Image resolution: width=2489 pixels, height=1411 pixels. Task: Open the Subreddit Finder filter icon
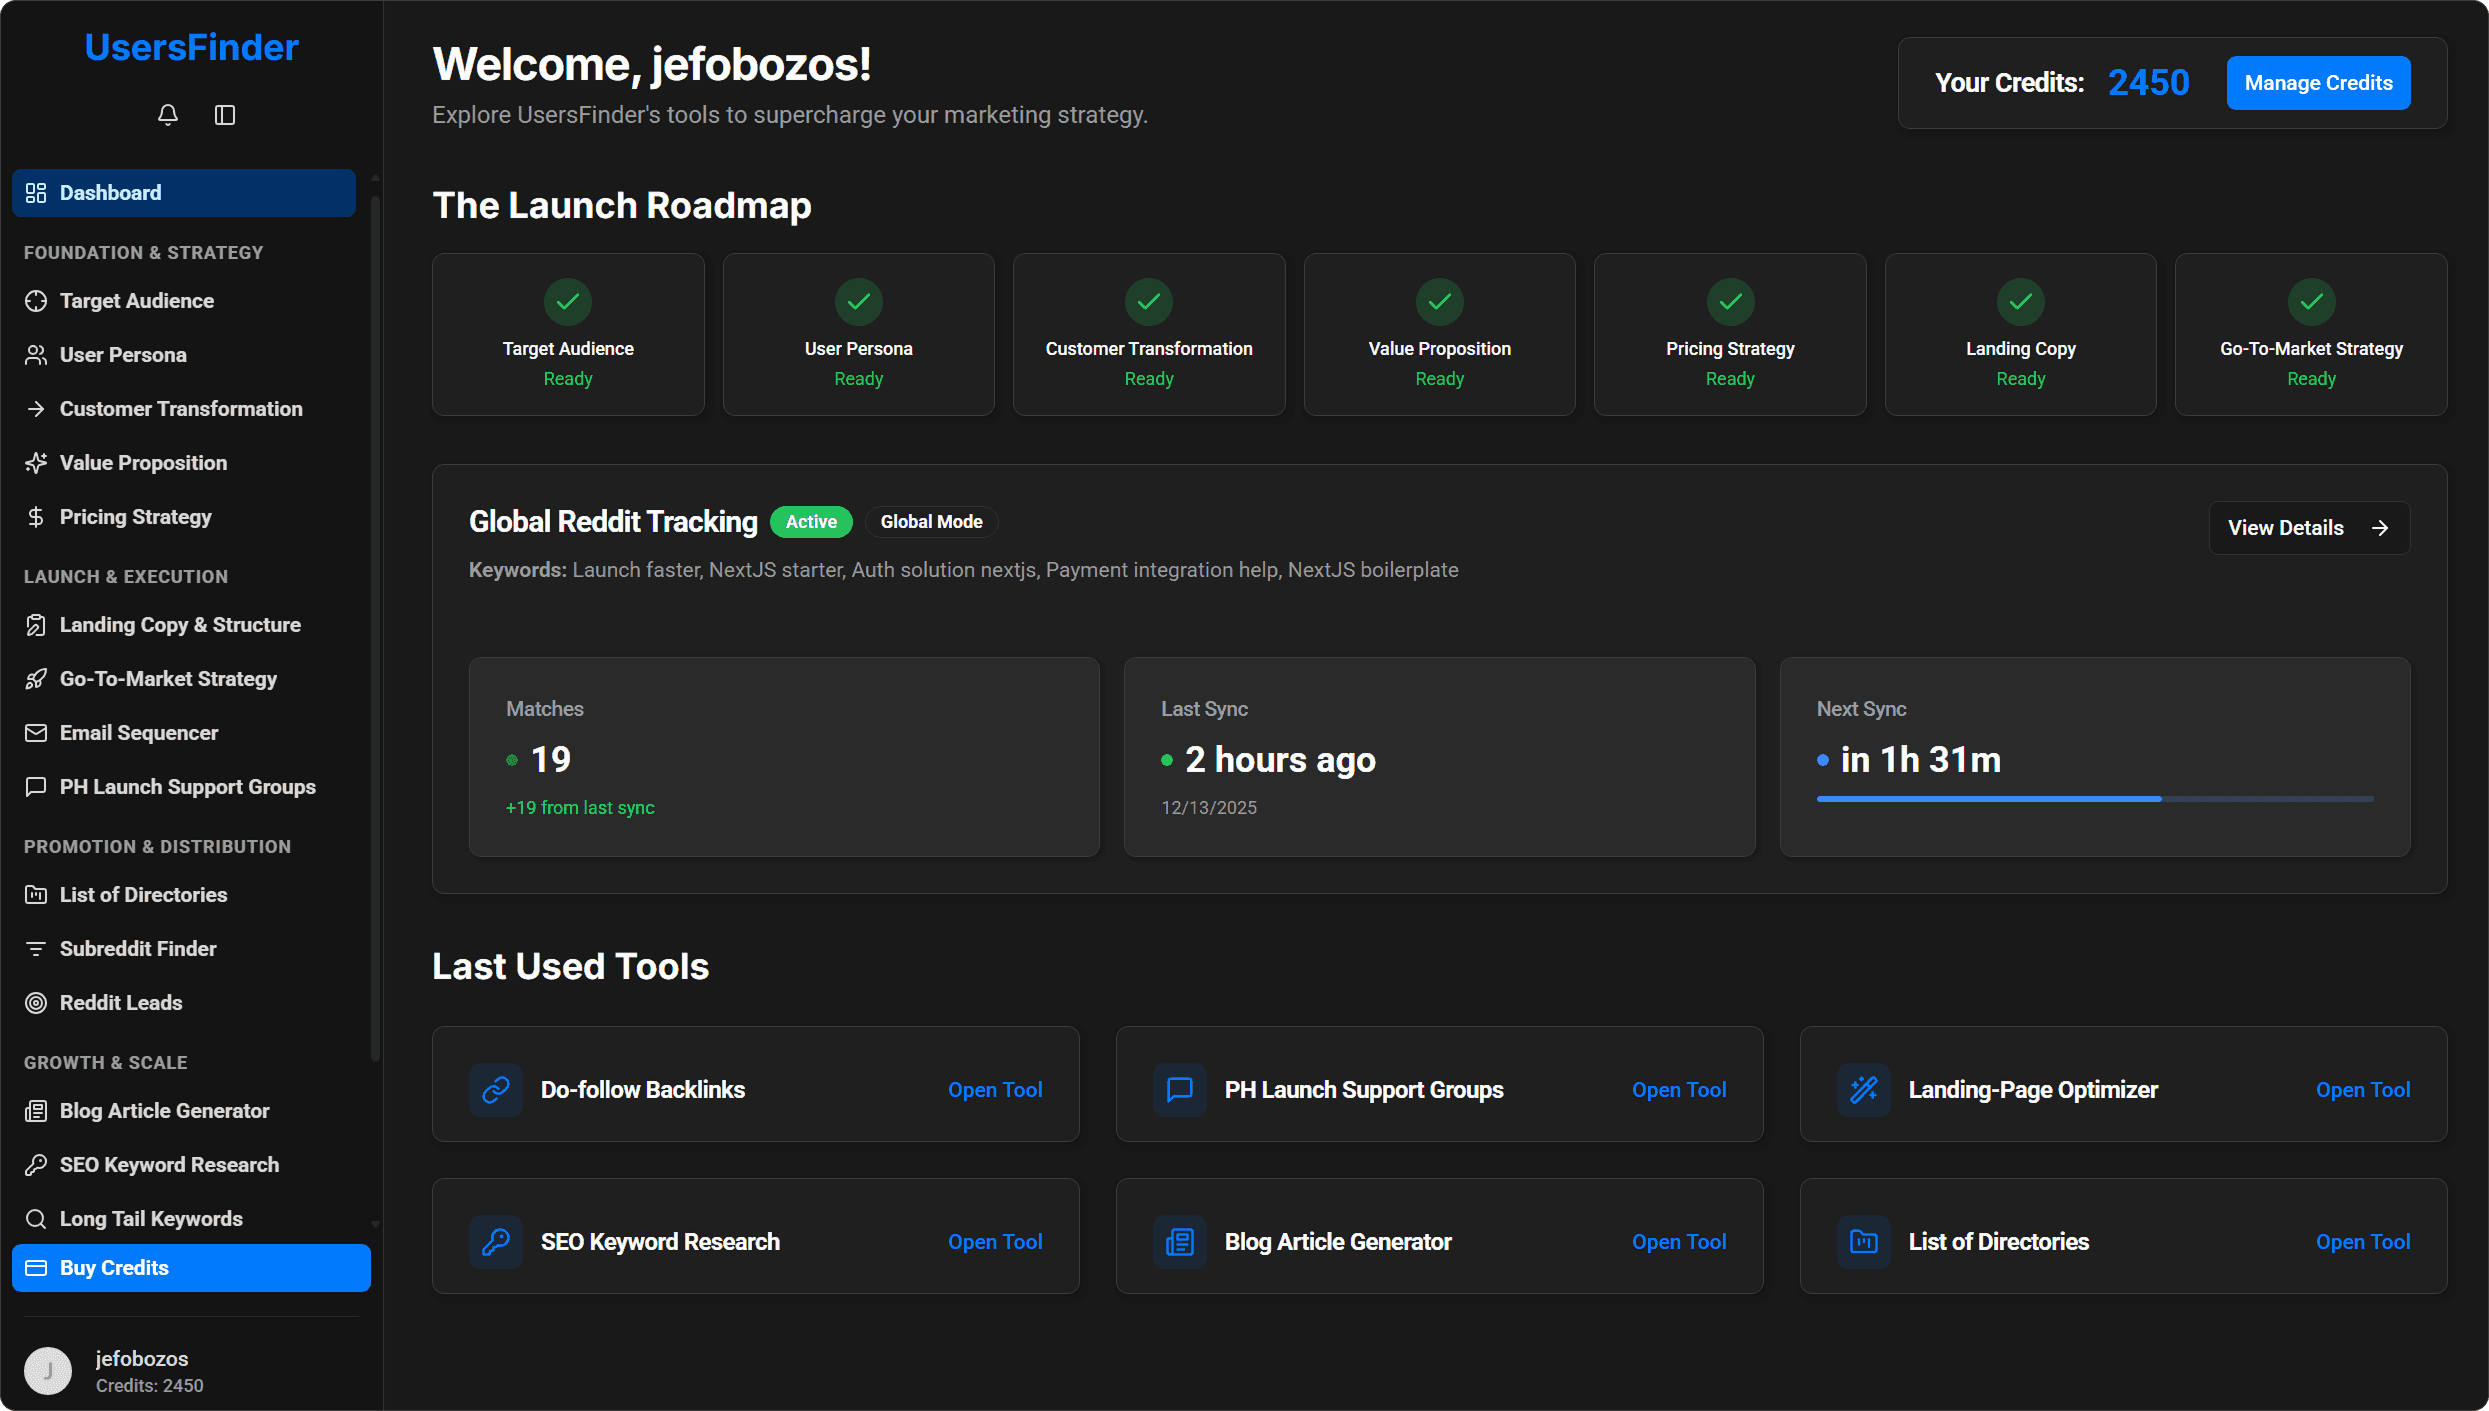click(36, 948)
